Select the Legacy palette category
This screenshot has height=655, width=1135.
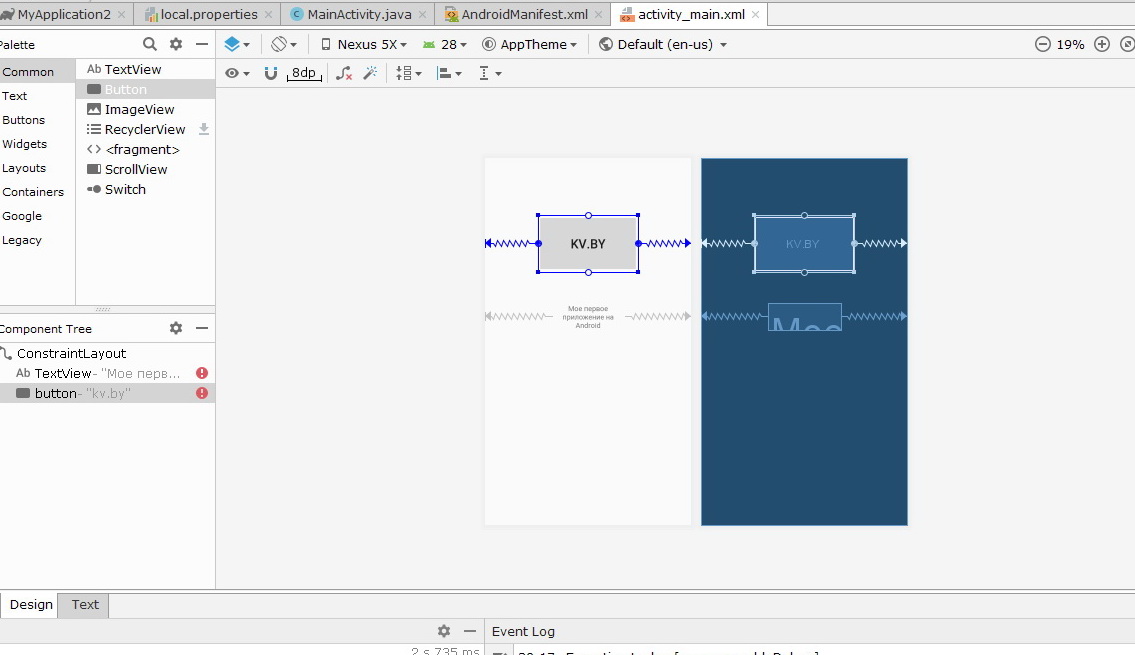tap(37, 240)
